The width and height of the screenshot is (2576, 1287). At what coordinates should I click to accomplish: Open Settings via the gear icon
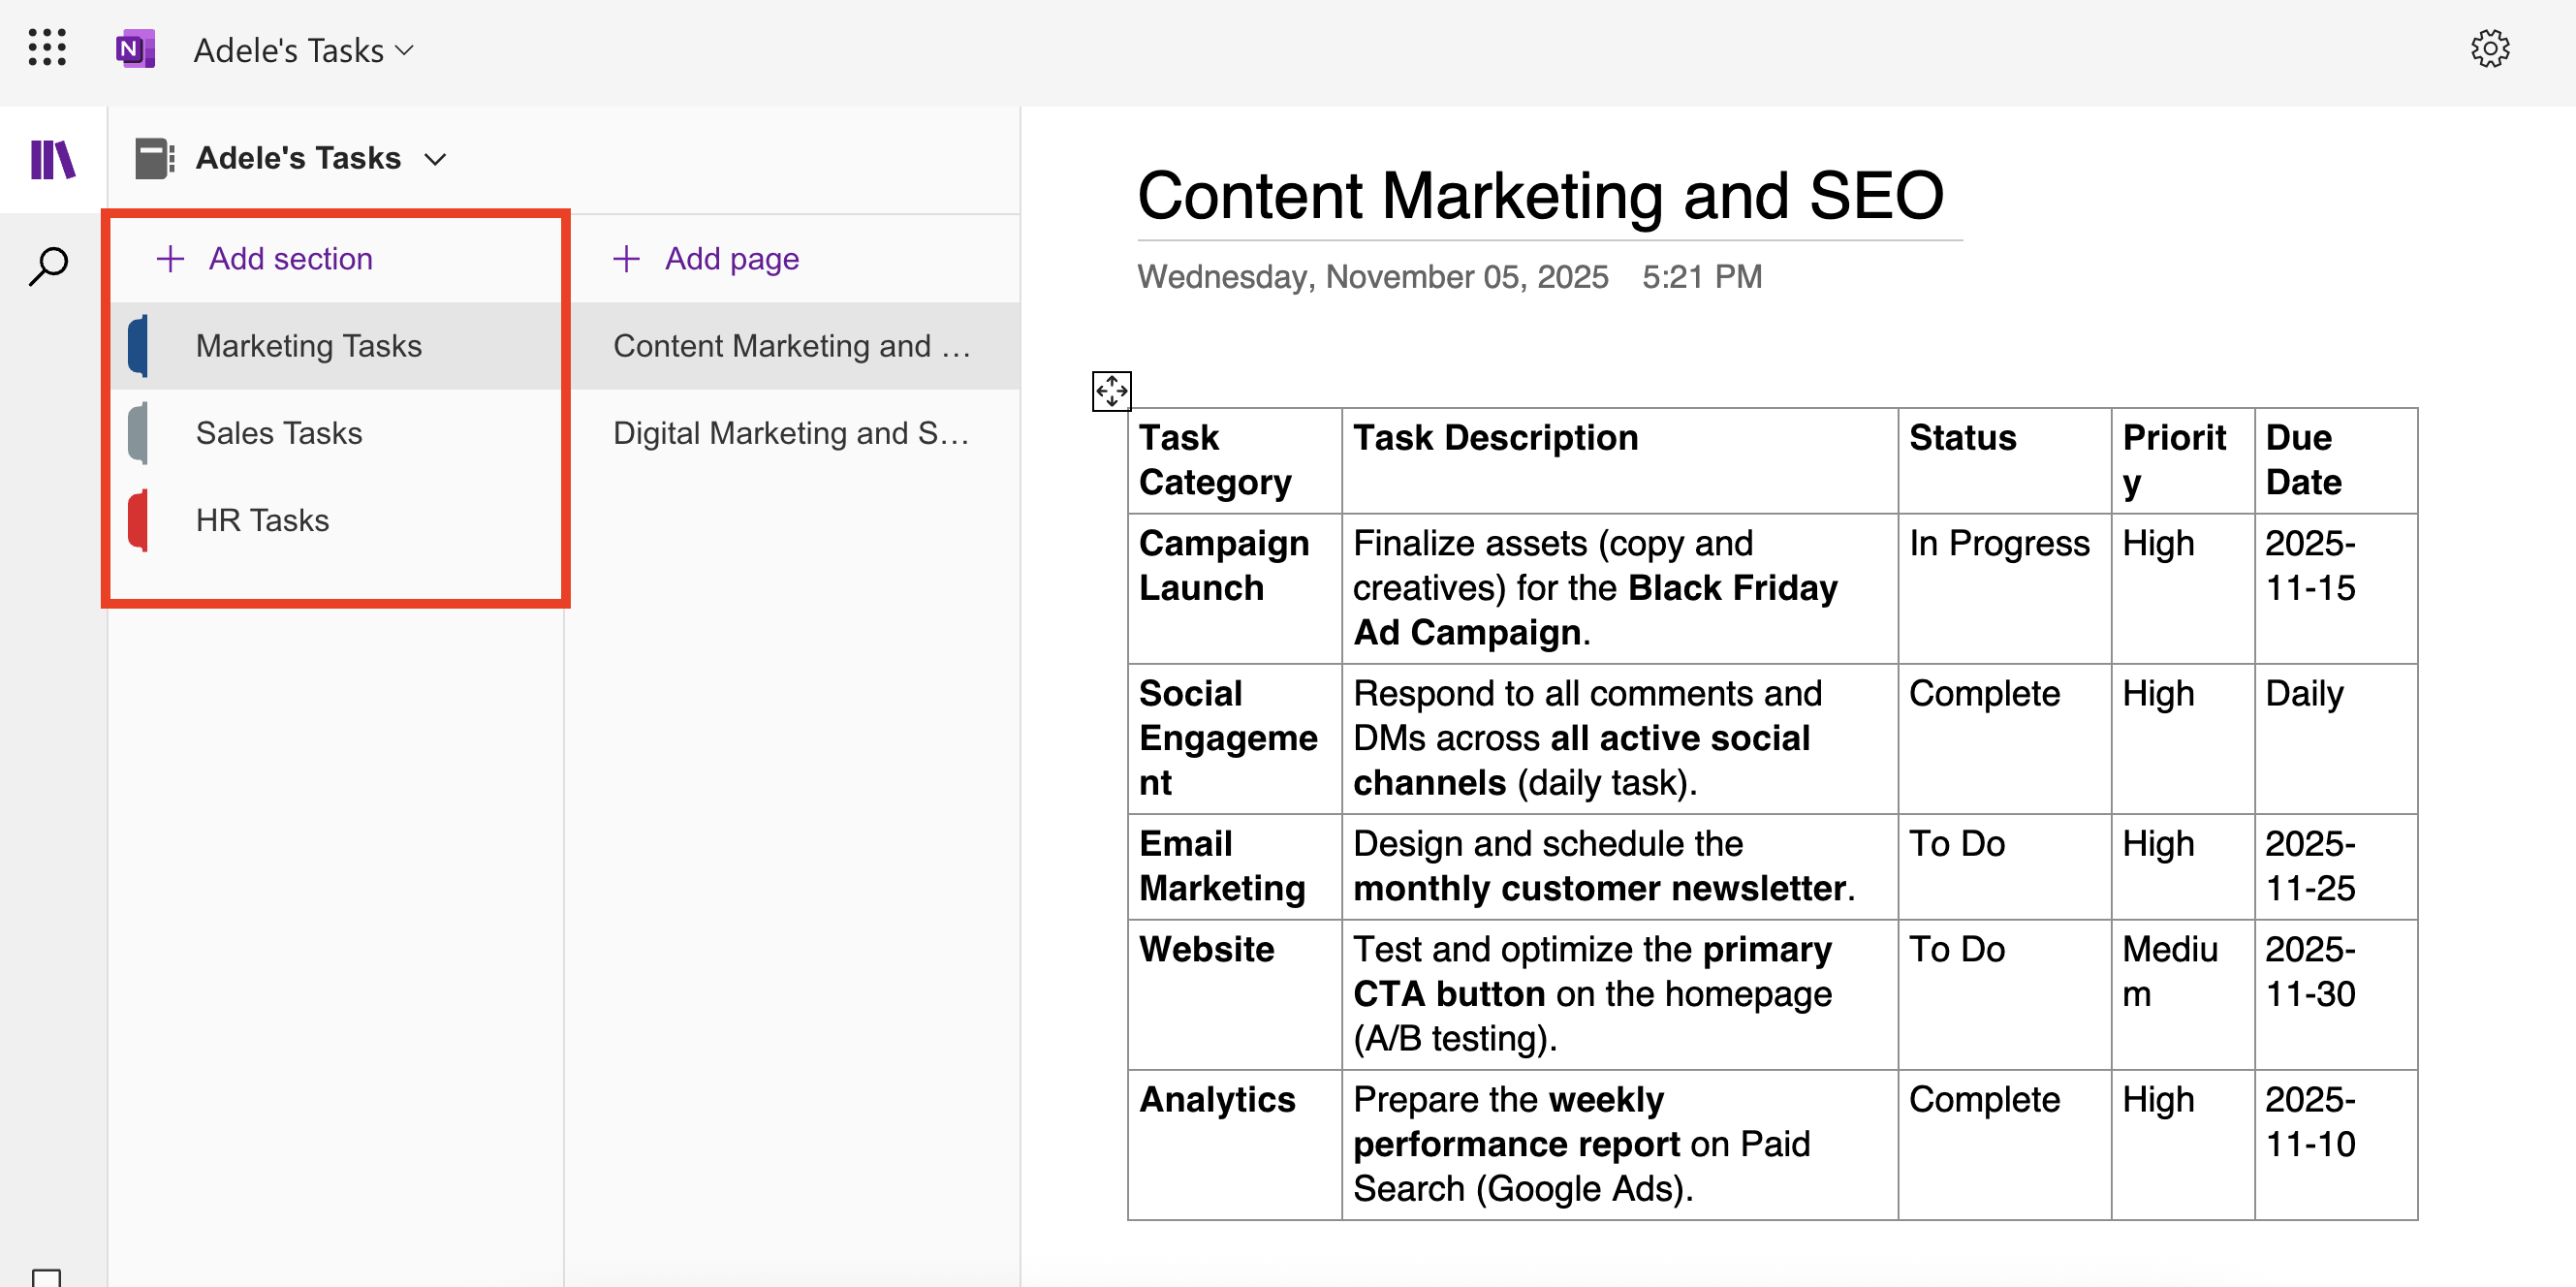[2490, 48]
